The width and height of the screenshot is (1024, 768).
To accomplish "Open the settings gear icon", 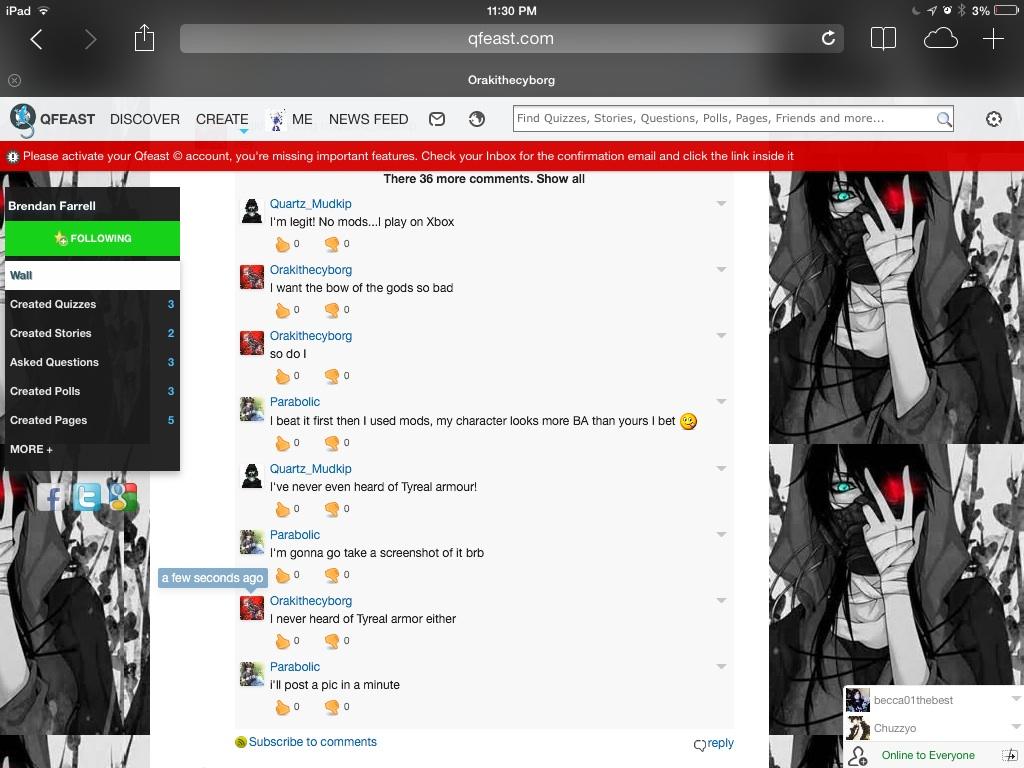I will [993, 119].
